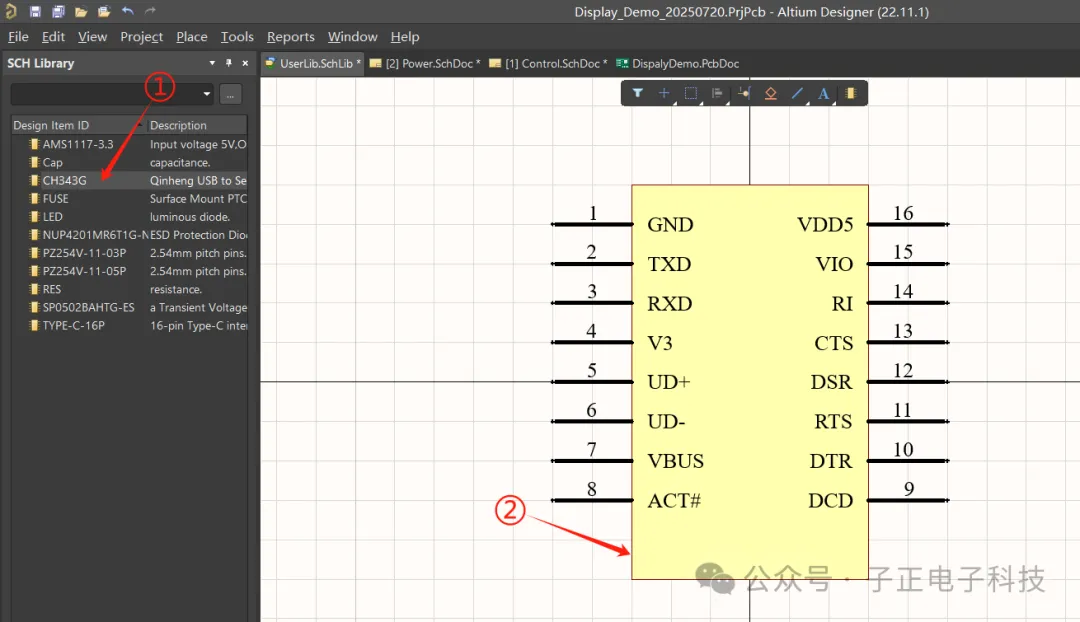Select the SP0502BAHTG-ES component row

[129, 307]
